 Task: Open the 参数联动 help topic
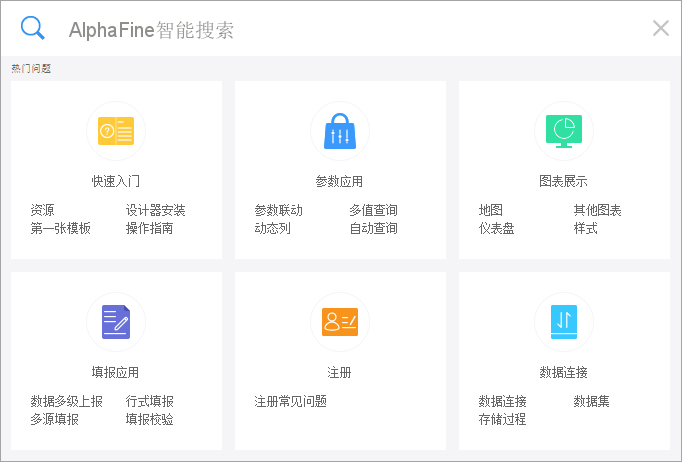click(278, 211)
